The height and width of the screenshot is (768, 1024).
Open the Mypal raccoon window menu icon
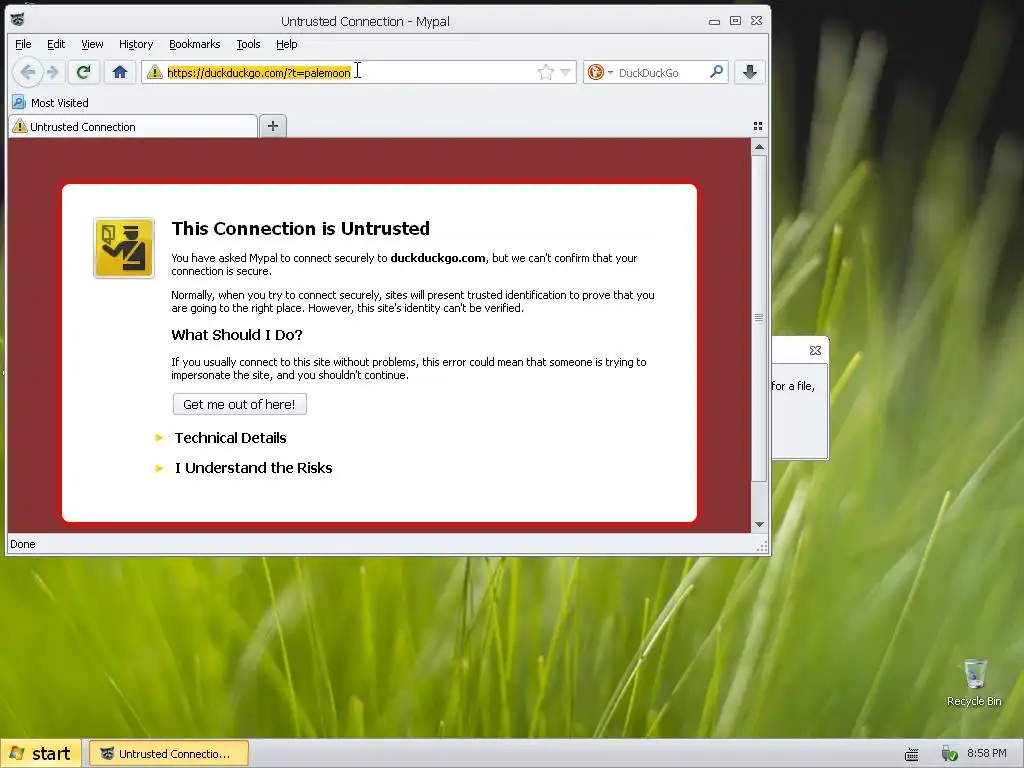coord(18,20)
